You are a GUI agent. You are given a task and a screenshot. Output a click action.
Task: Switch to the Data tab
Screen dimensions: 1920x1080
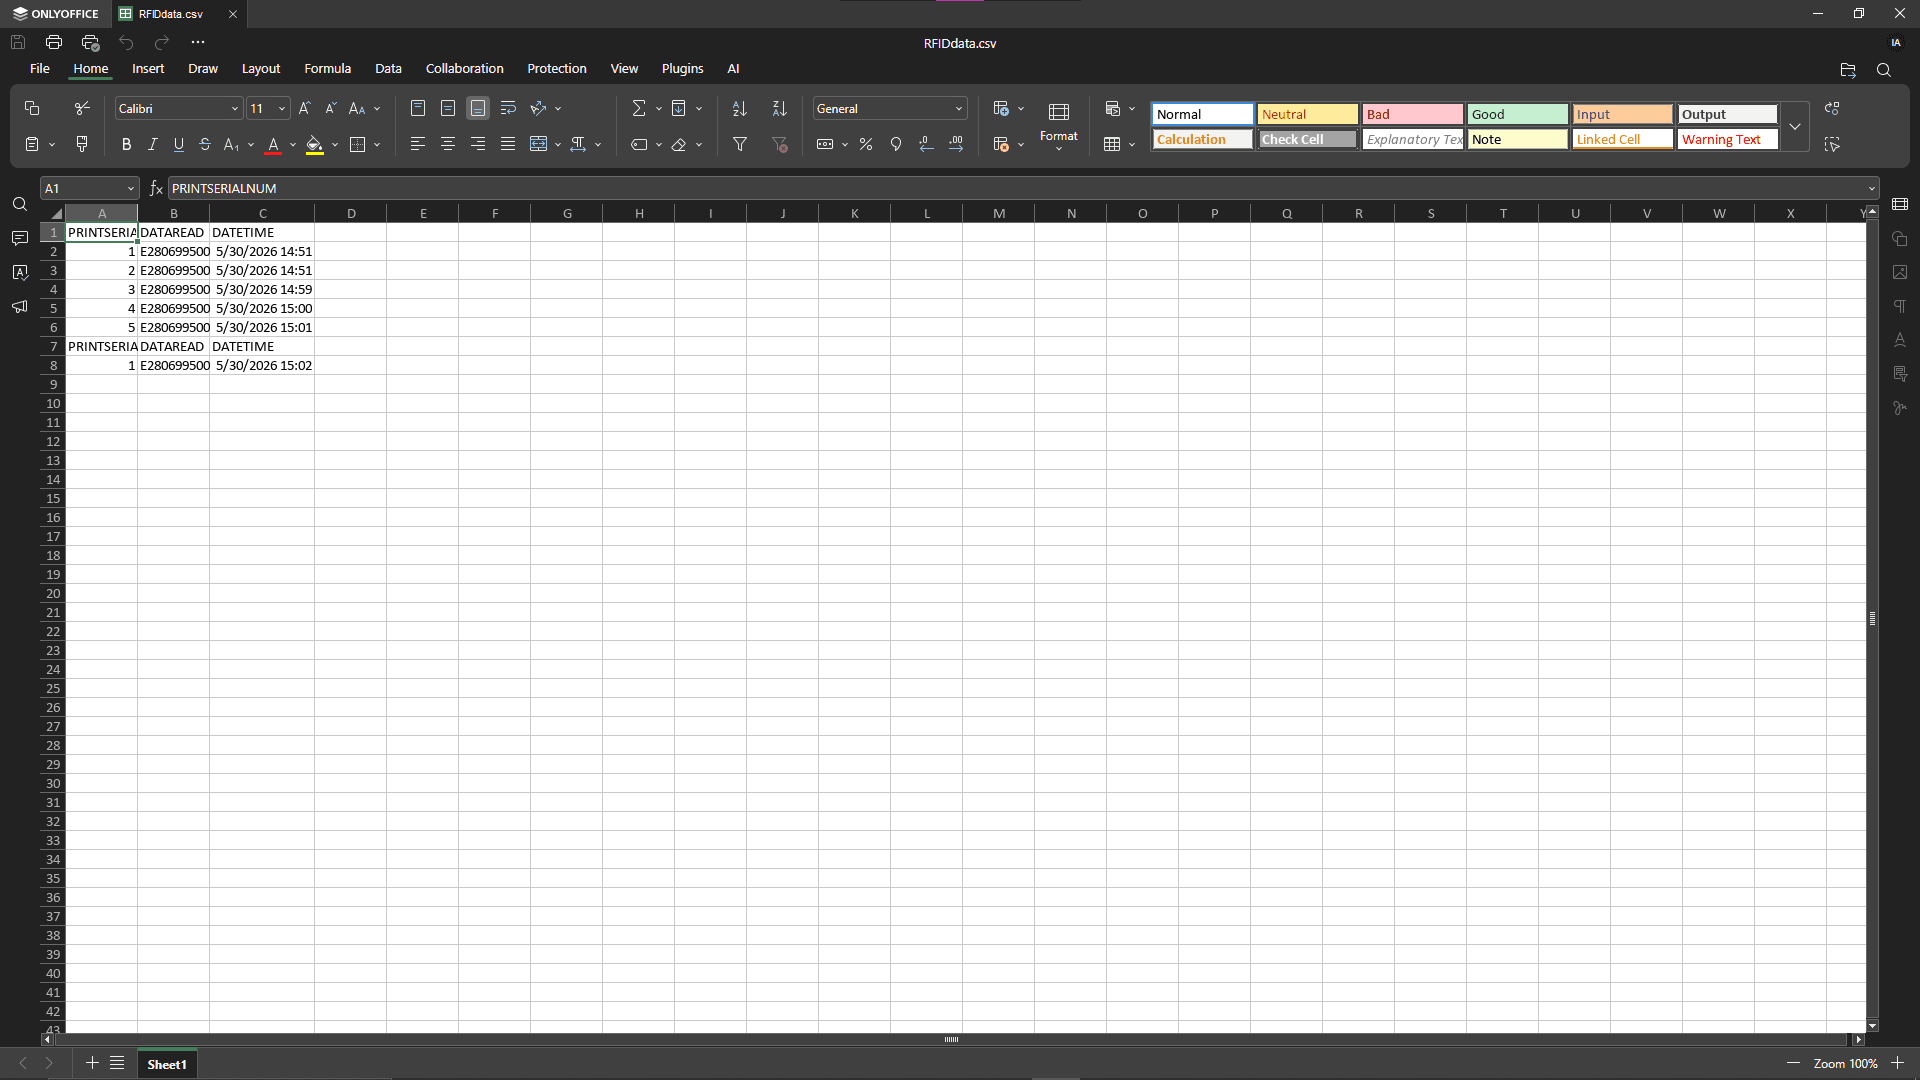click(x=388, y=69)
